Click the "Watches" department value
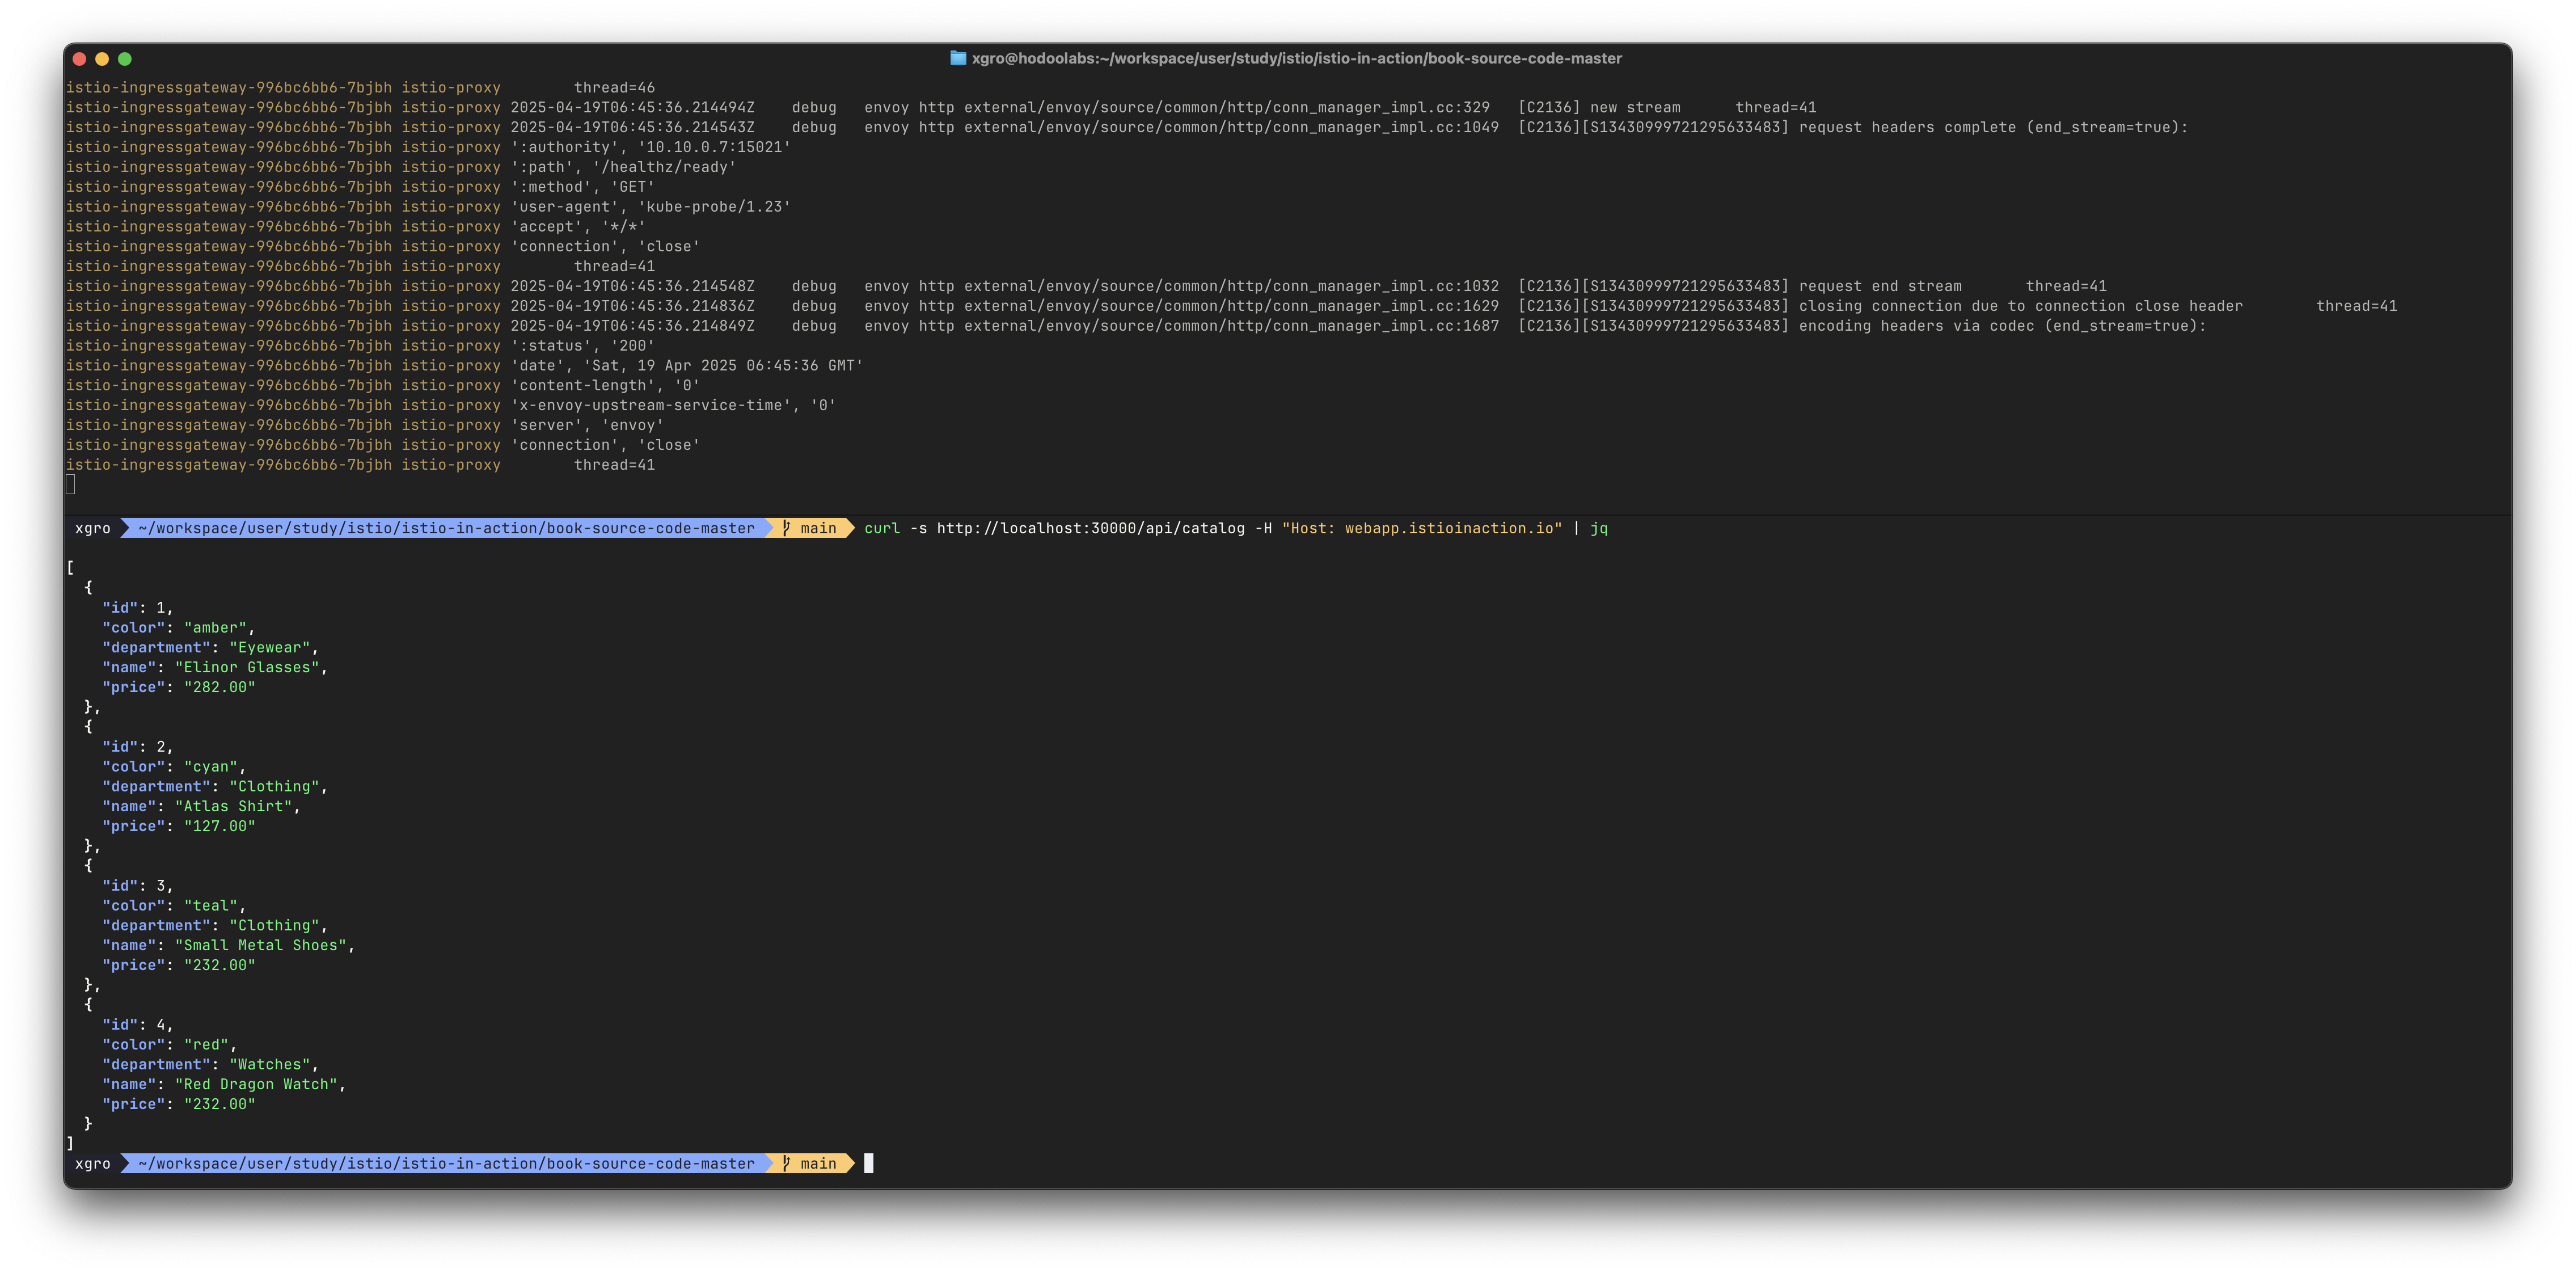This screenshot has height=1273, width=2576. pos(270,1064)
